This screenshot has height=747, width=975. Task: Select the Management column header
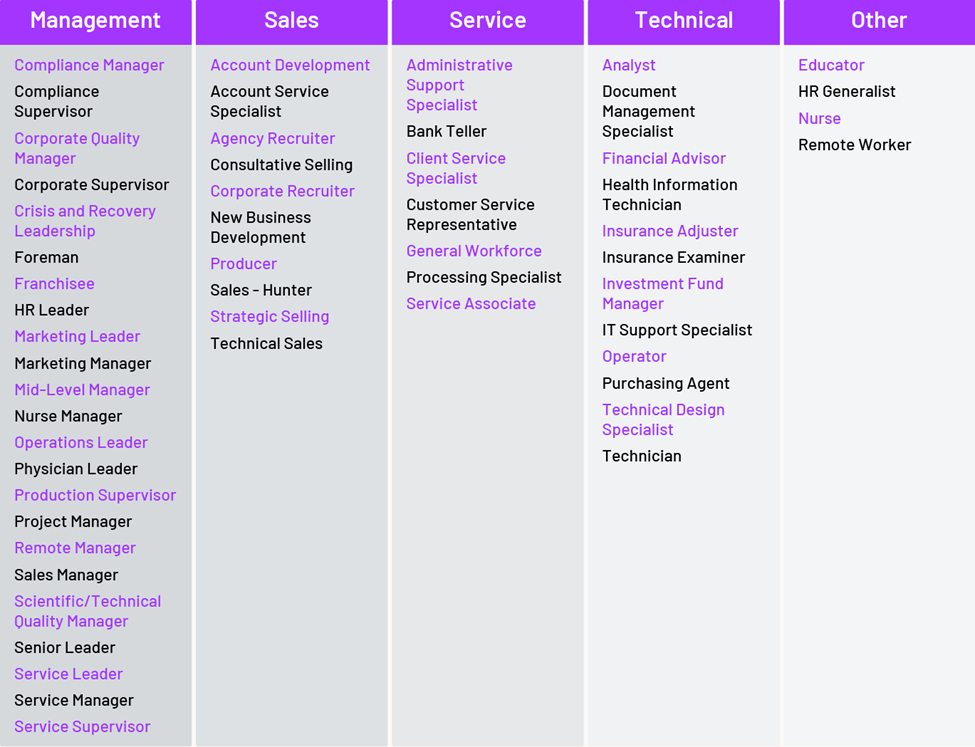(x=95, y=21)
